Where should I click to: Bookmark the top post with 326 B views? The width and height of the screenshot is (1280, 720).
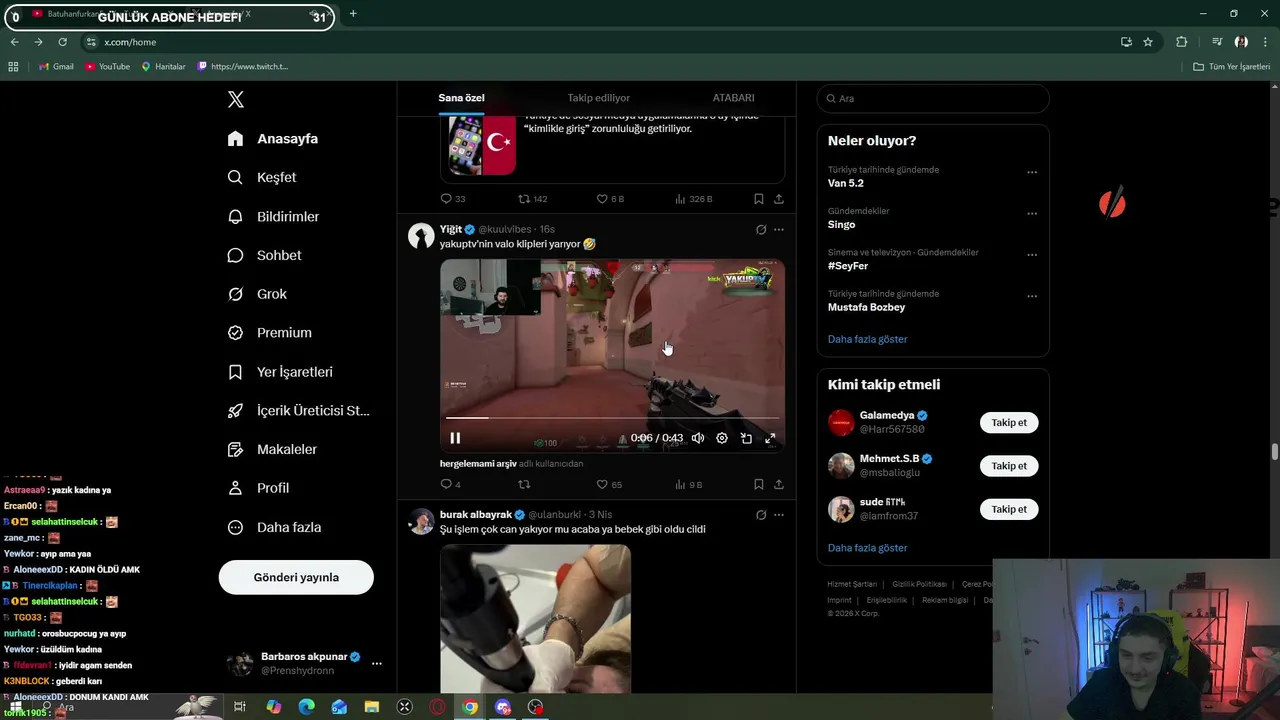pos(759,199)
